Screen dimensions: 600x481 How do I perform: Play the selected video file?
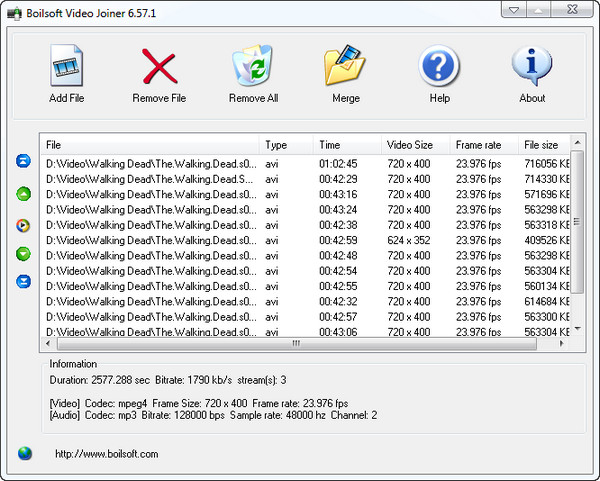23,225
